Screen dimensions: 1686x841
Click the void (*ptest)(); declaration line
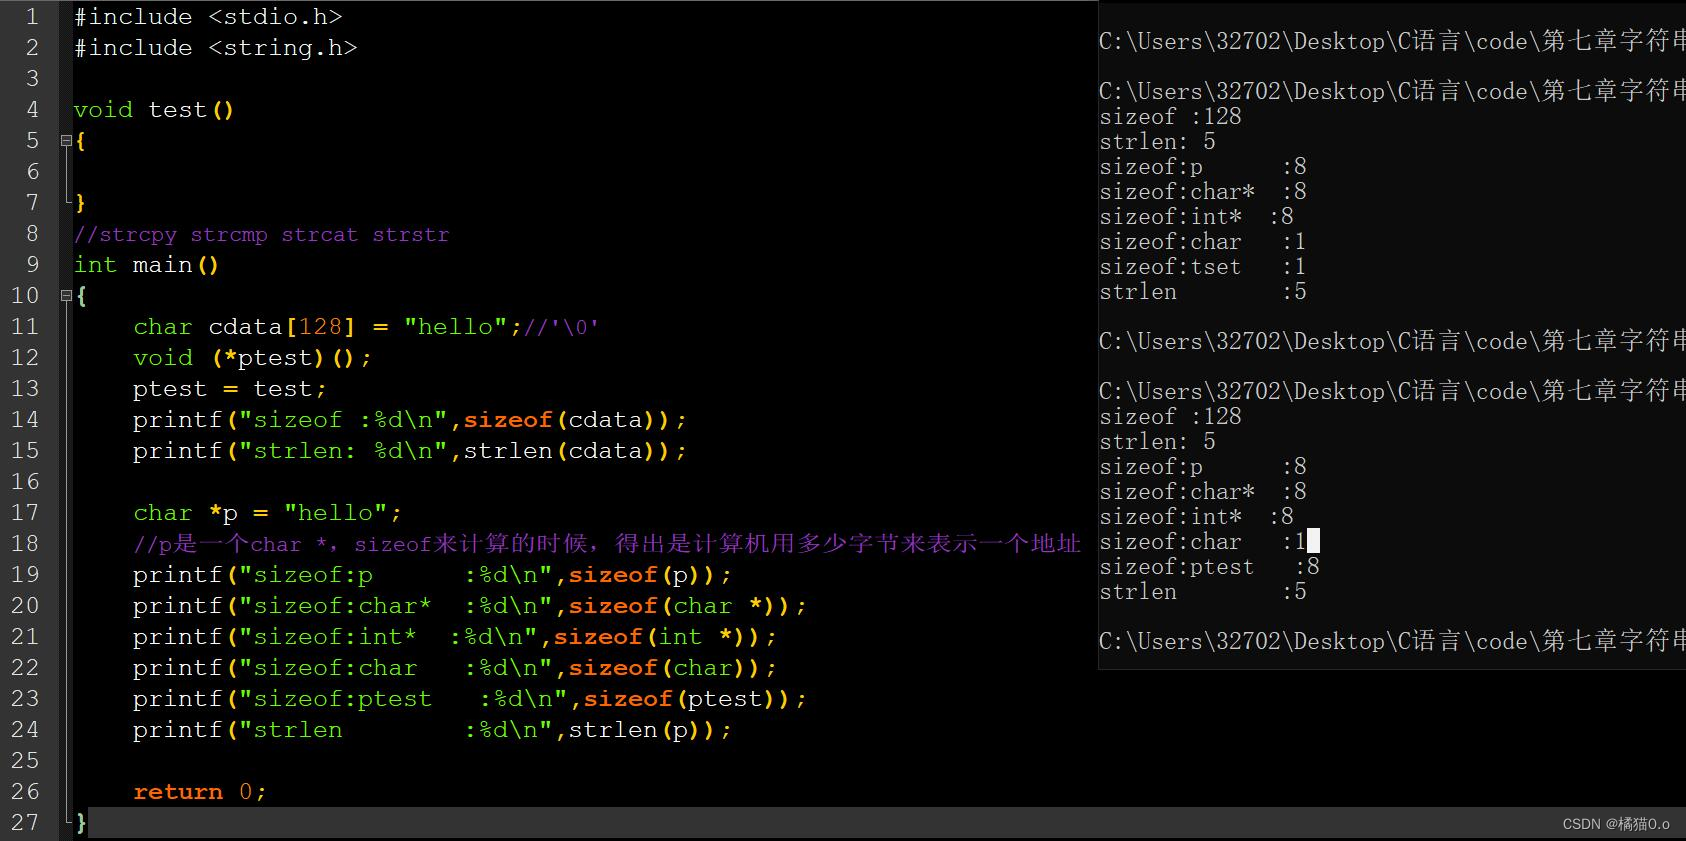(x=252, y=358)
